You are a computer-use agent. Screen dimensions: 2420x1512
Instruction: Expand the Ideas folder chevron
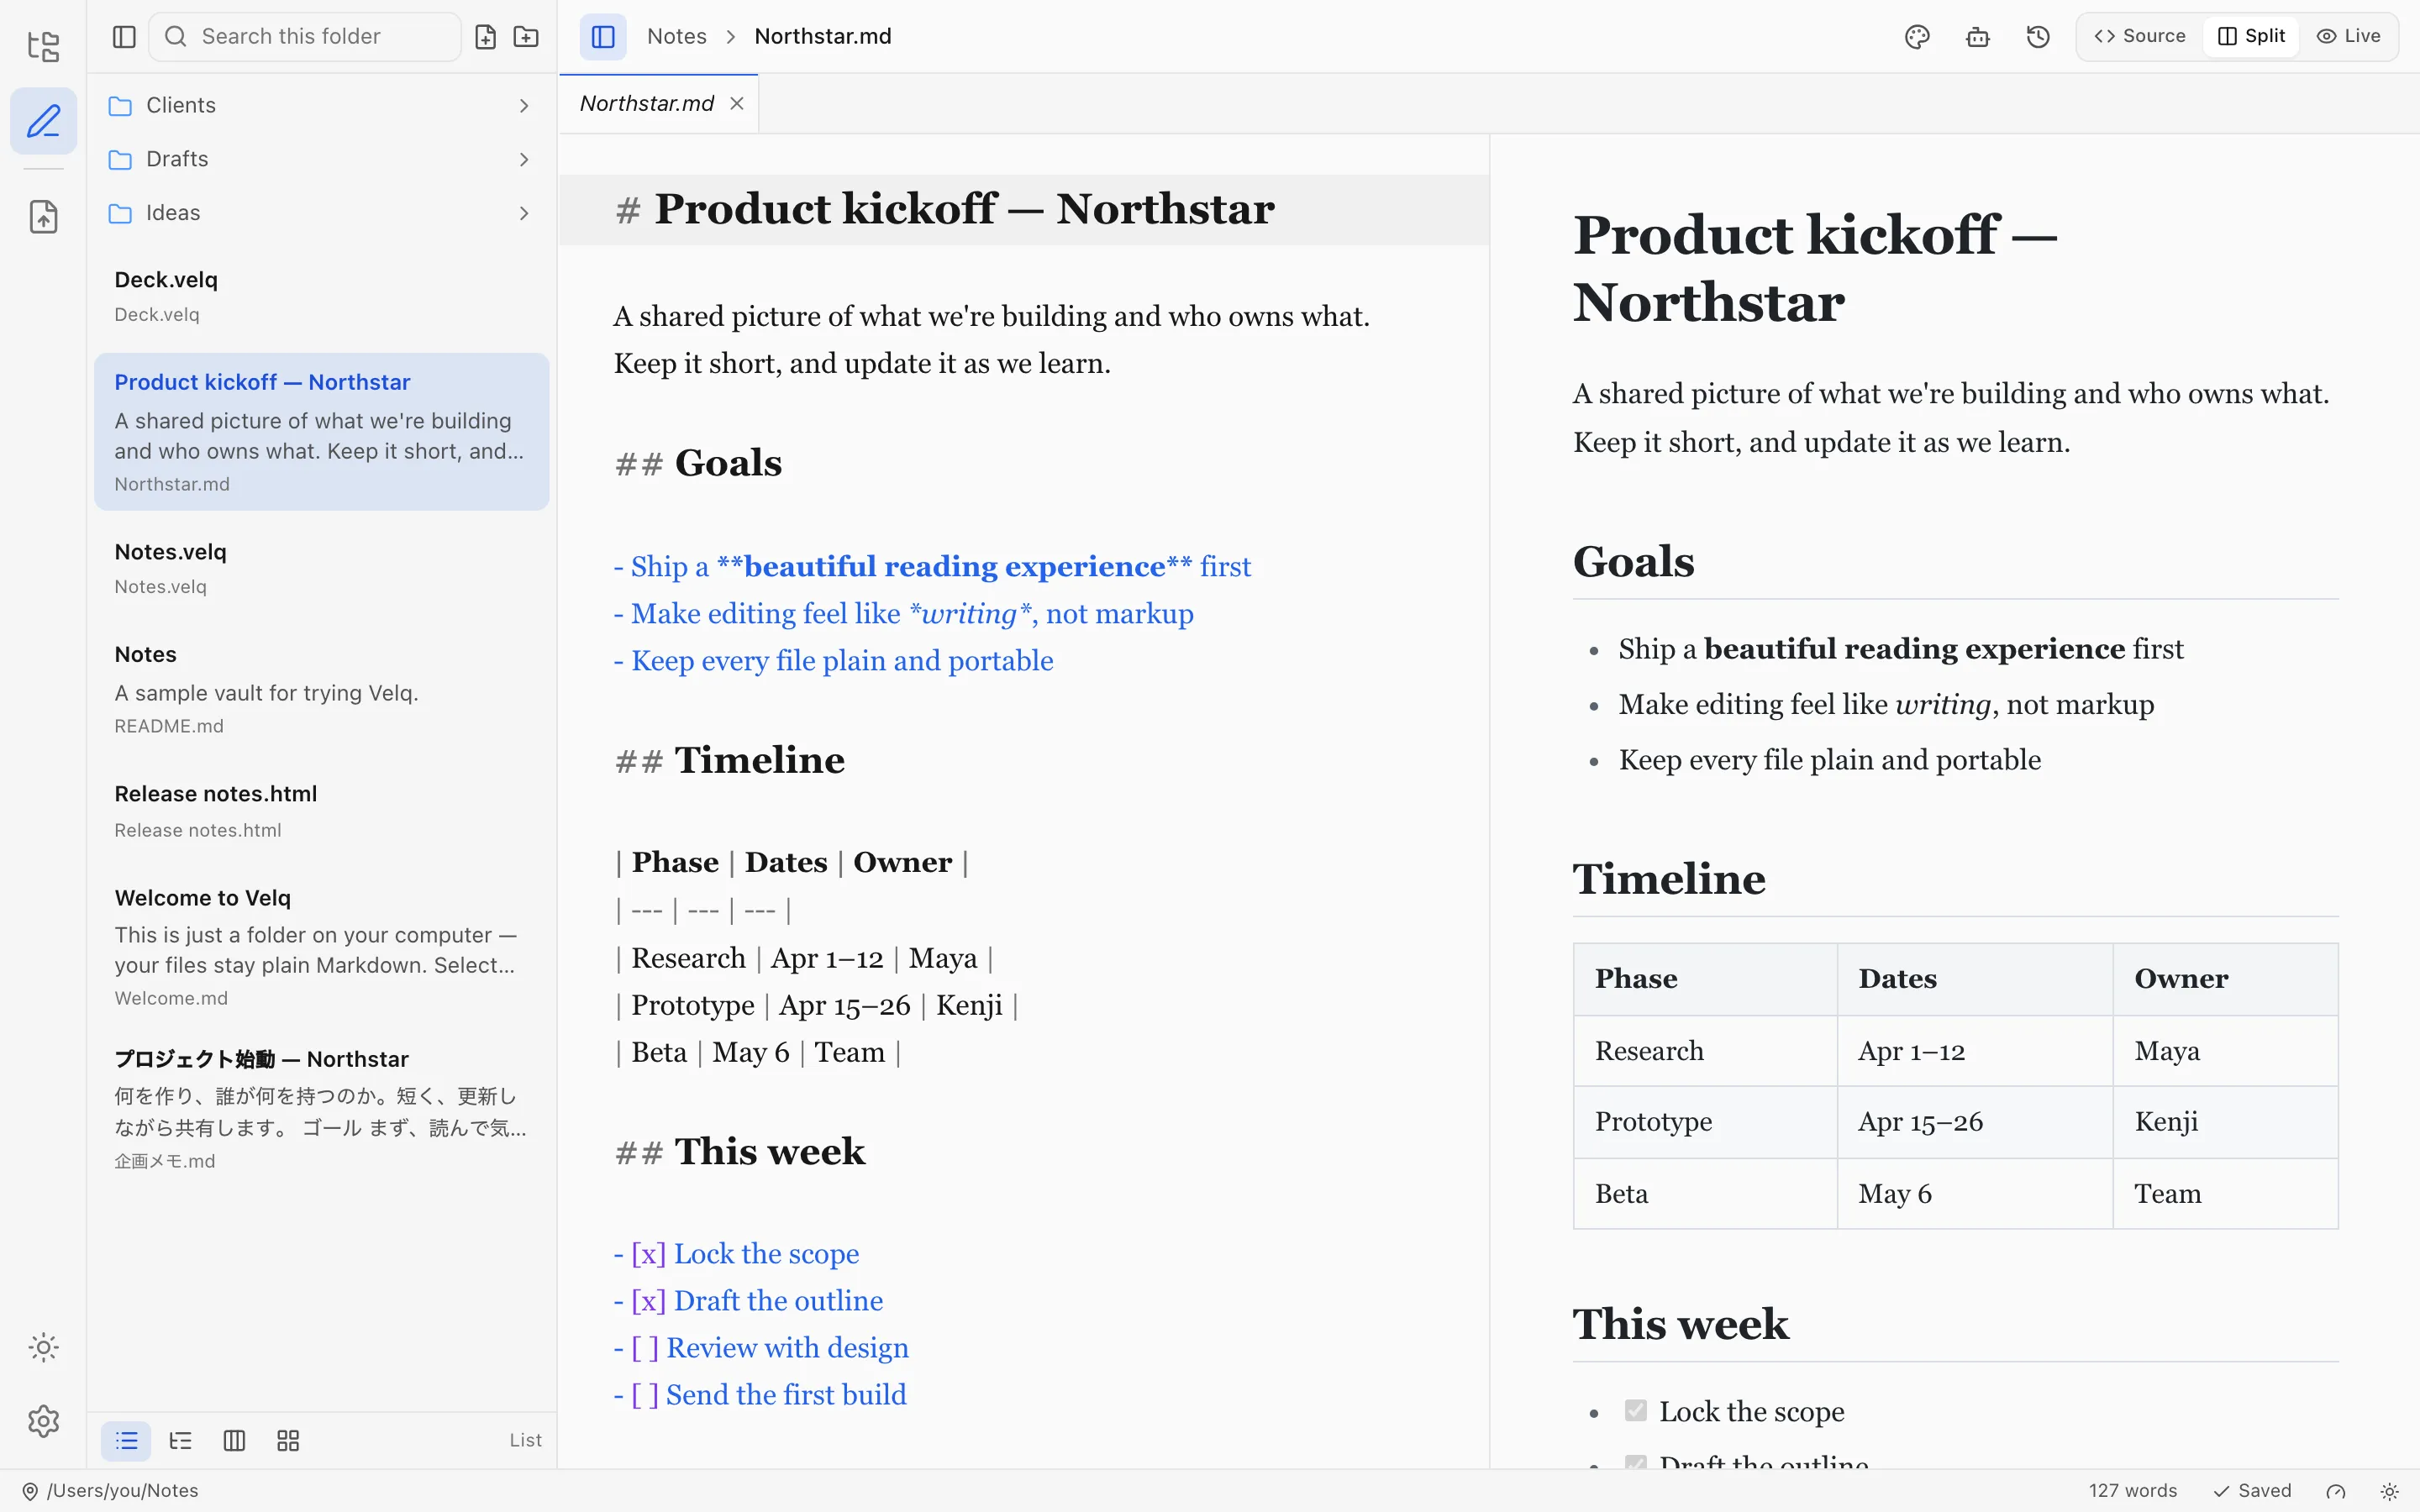pyautogui.click(x=524, y=213)
